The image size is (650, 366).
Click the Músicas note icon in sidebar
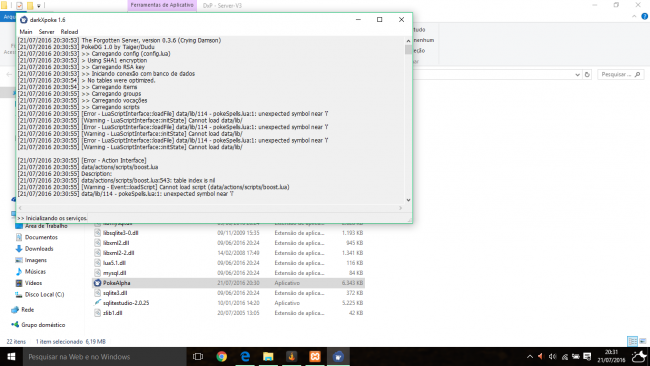[x=19, y=271]
